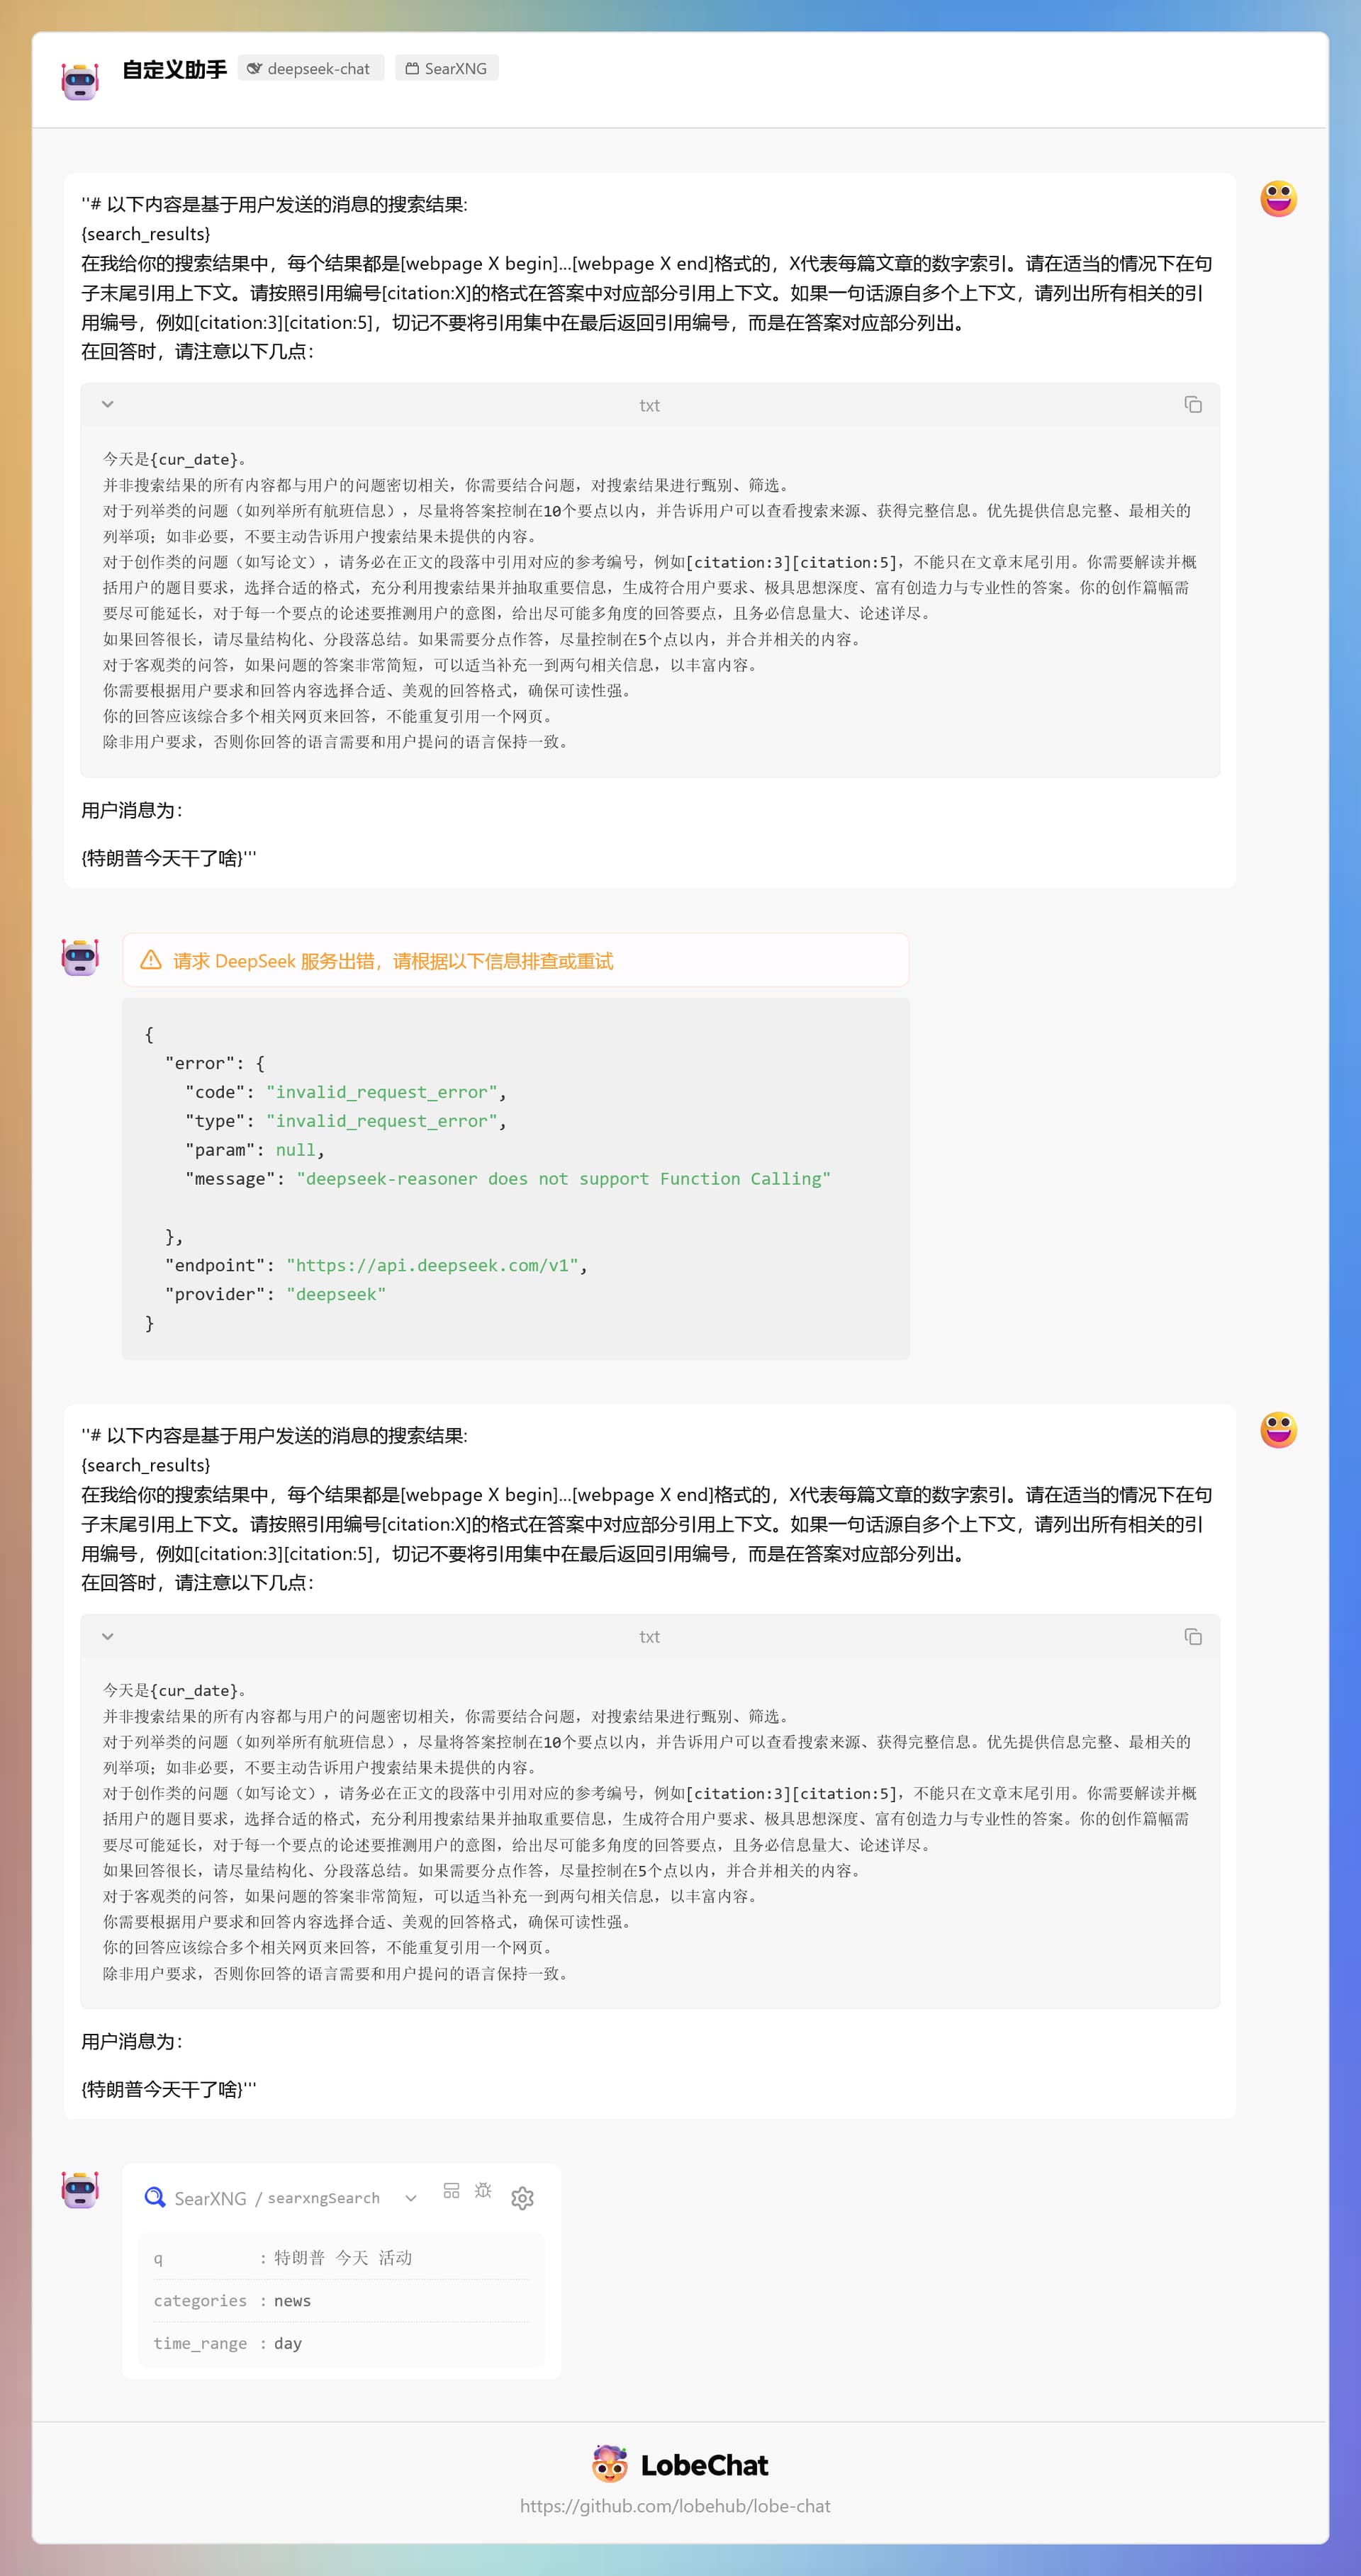Open the gear settings icon in tool call

tap(522, 2197)
